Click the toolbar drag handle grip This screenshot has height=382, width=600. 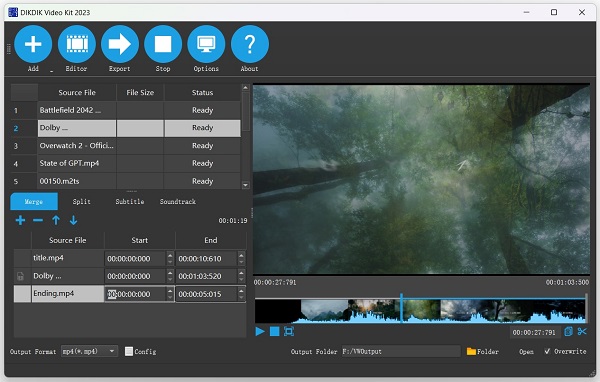coord(8,49)
